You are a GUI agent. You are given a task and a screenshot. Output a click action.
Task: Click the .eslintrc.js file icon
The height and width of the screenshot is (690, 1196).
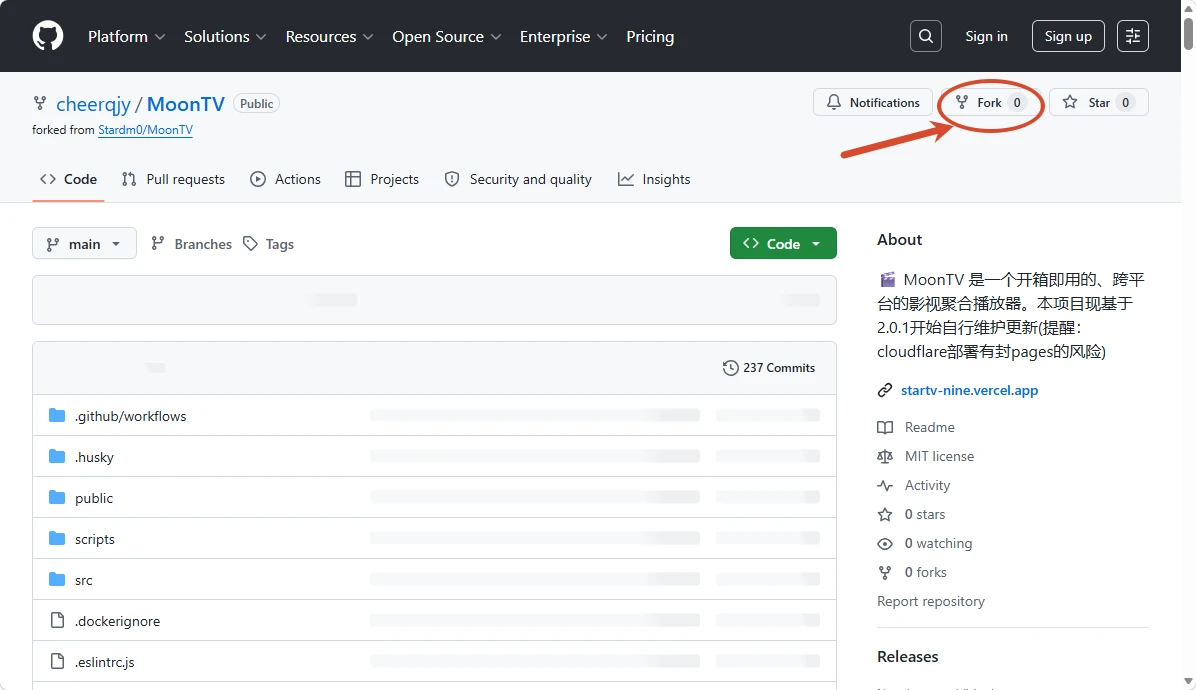[x=57, y=661]
